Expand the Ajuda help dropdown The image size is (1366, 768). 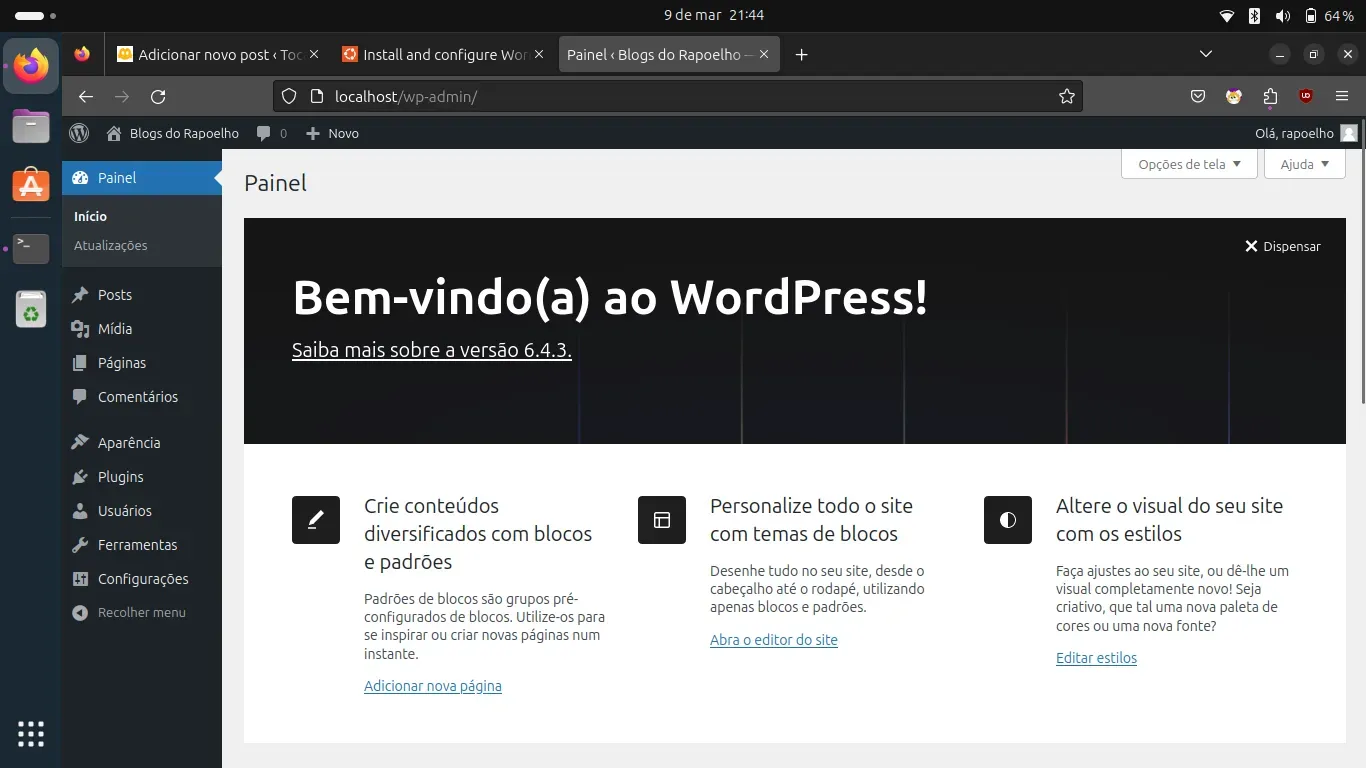point(1304,164)
